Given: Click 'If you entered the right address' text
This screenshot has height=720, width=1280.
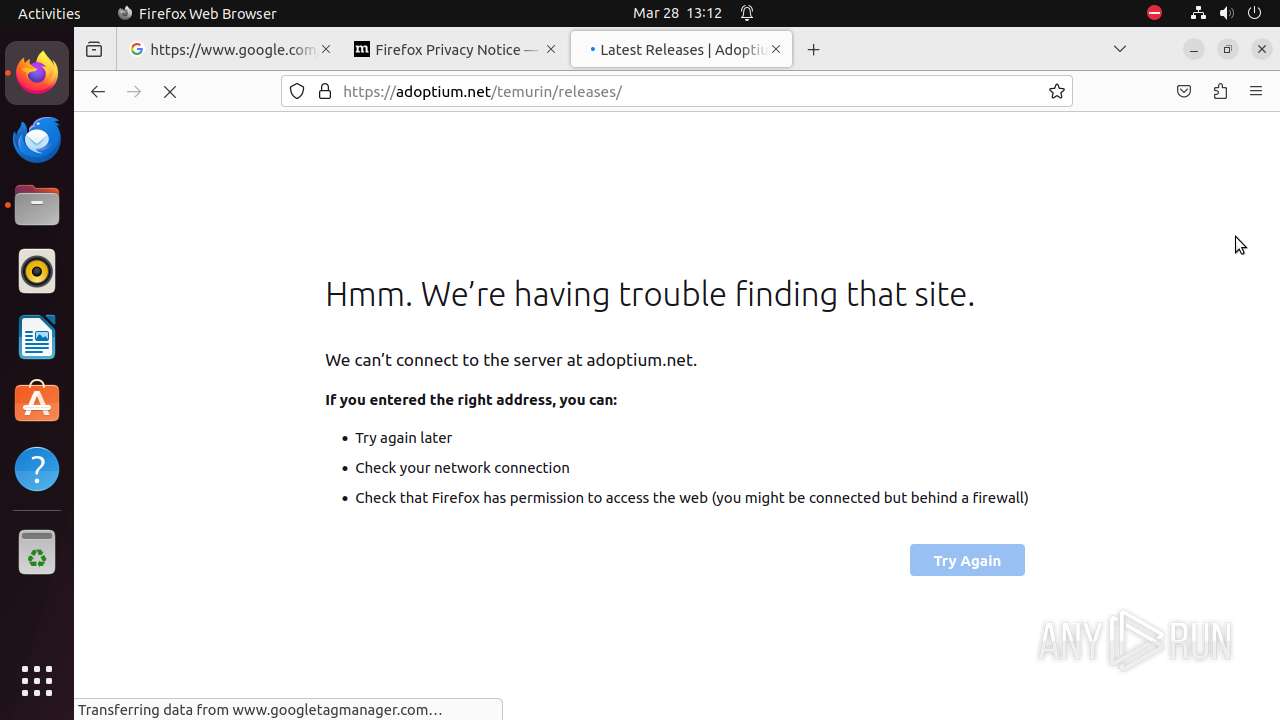Looking at the screenshot, I should coord(471,400).
